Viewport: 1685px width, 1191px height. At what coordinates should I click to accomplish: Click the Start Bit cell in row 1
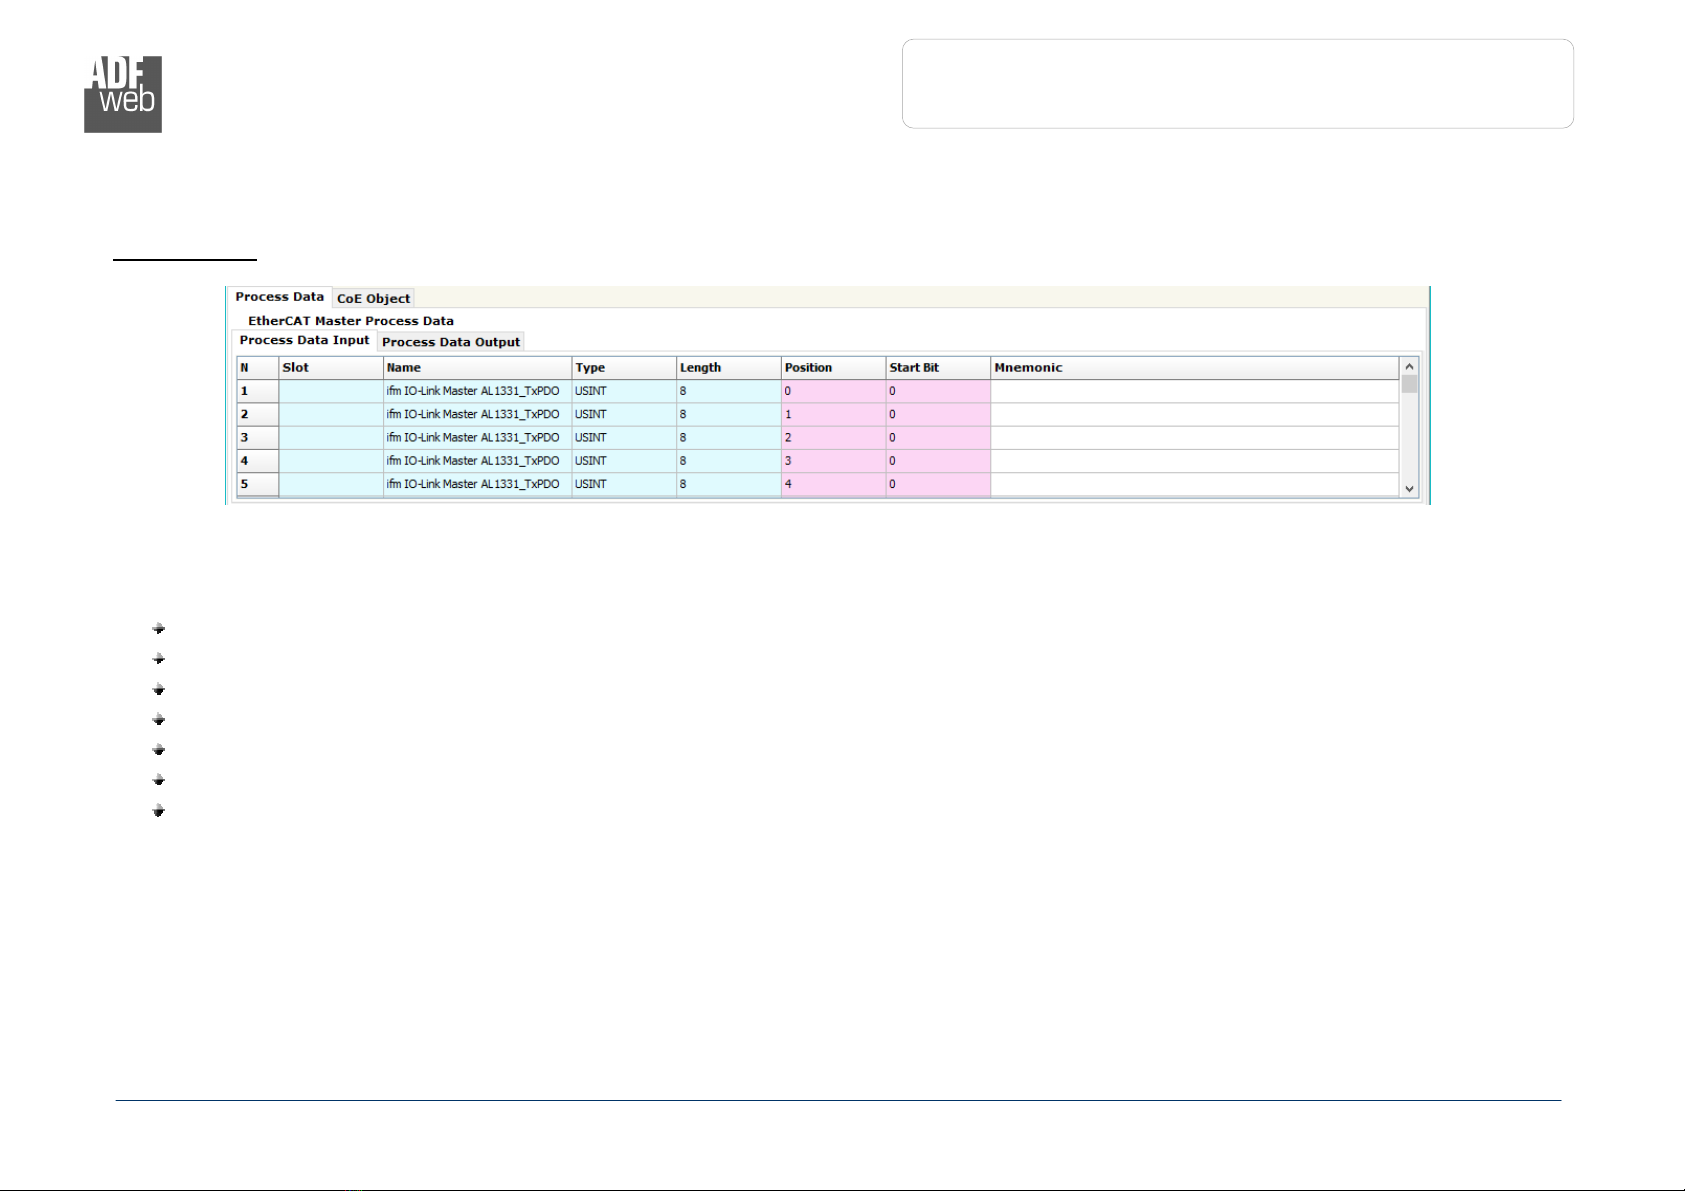938,391
